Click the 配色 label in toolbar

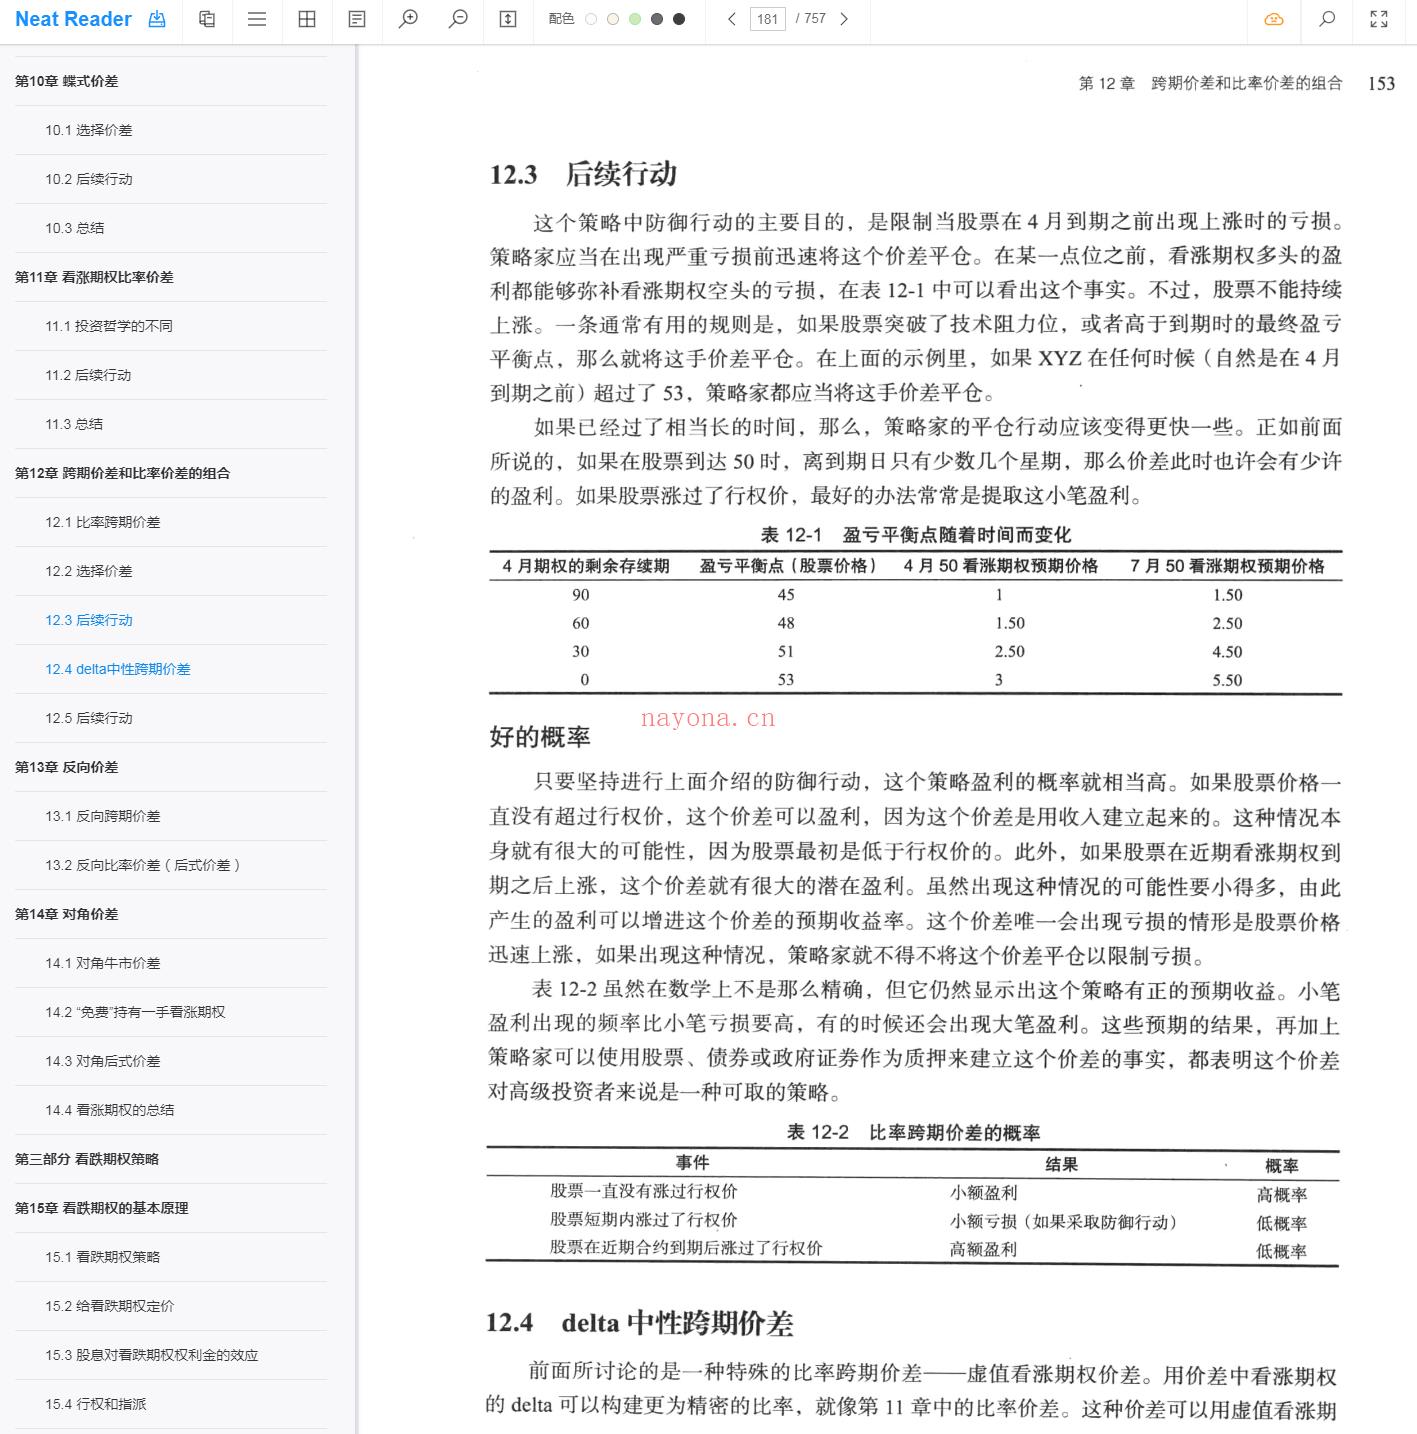(561, 19)
